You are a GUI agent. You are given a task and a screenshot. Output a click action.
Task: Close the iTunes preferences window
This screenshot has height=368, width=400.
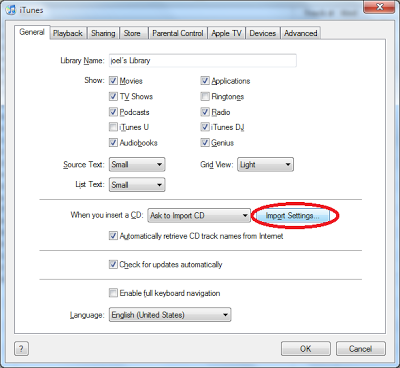pos(379,7)
